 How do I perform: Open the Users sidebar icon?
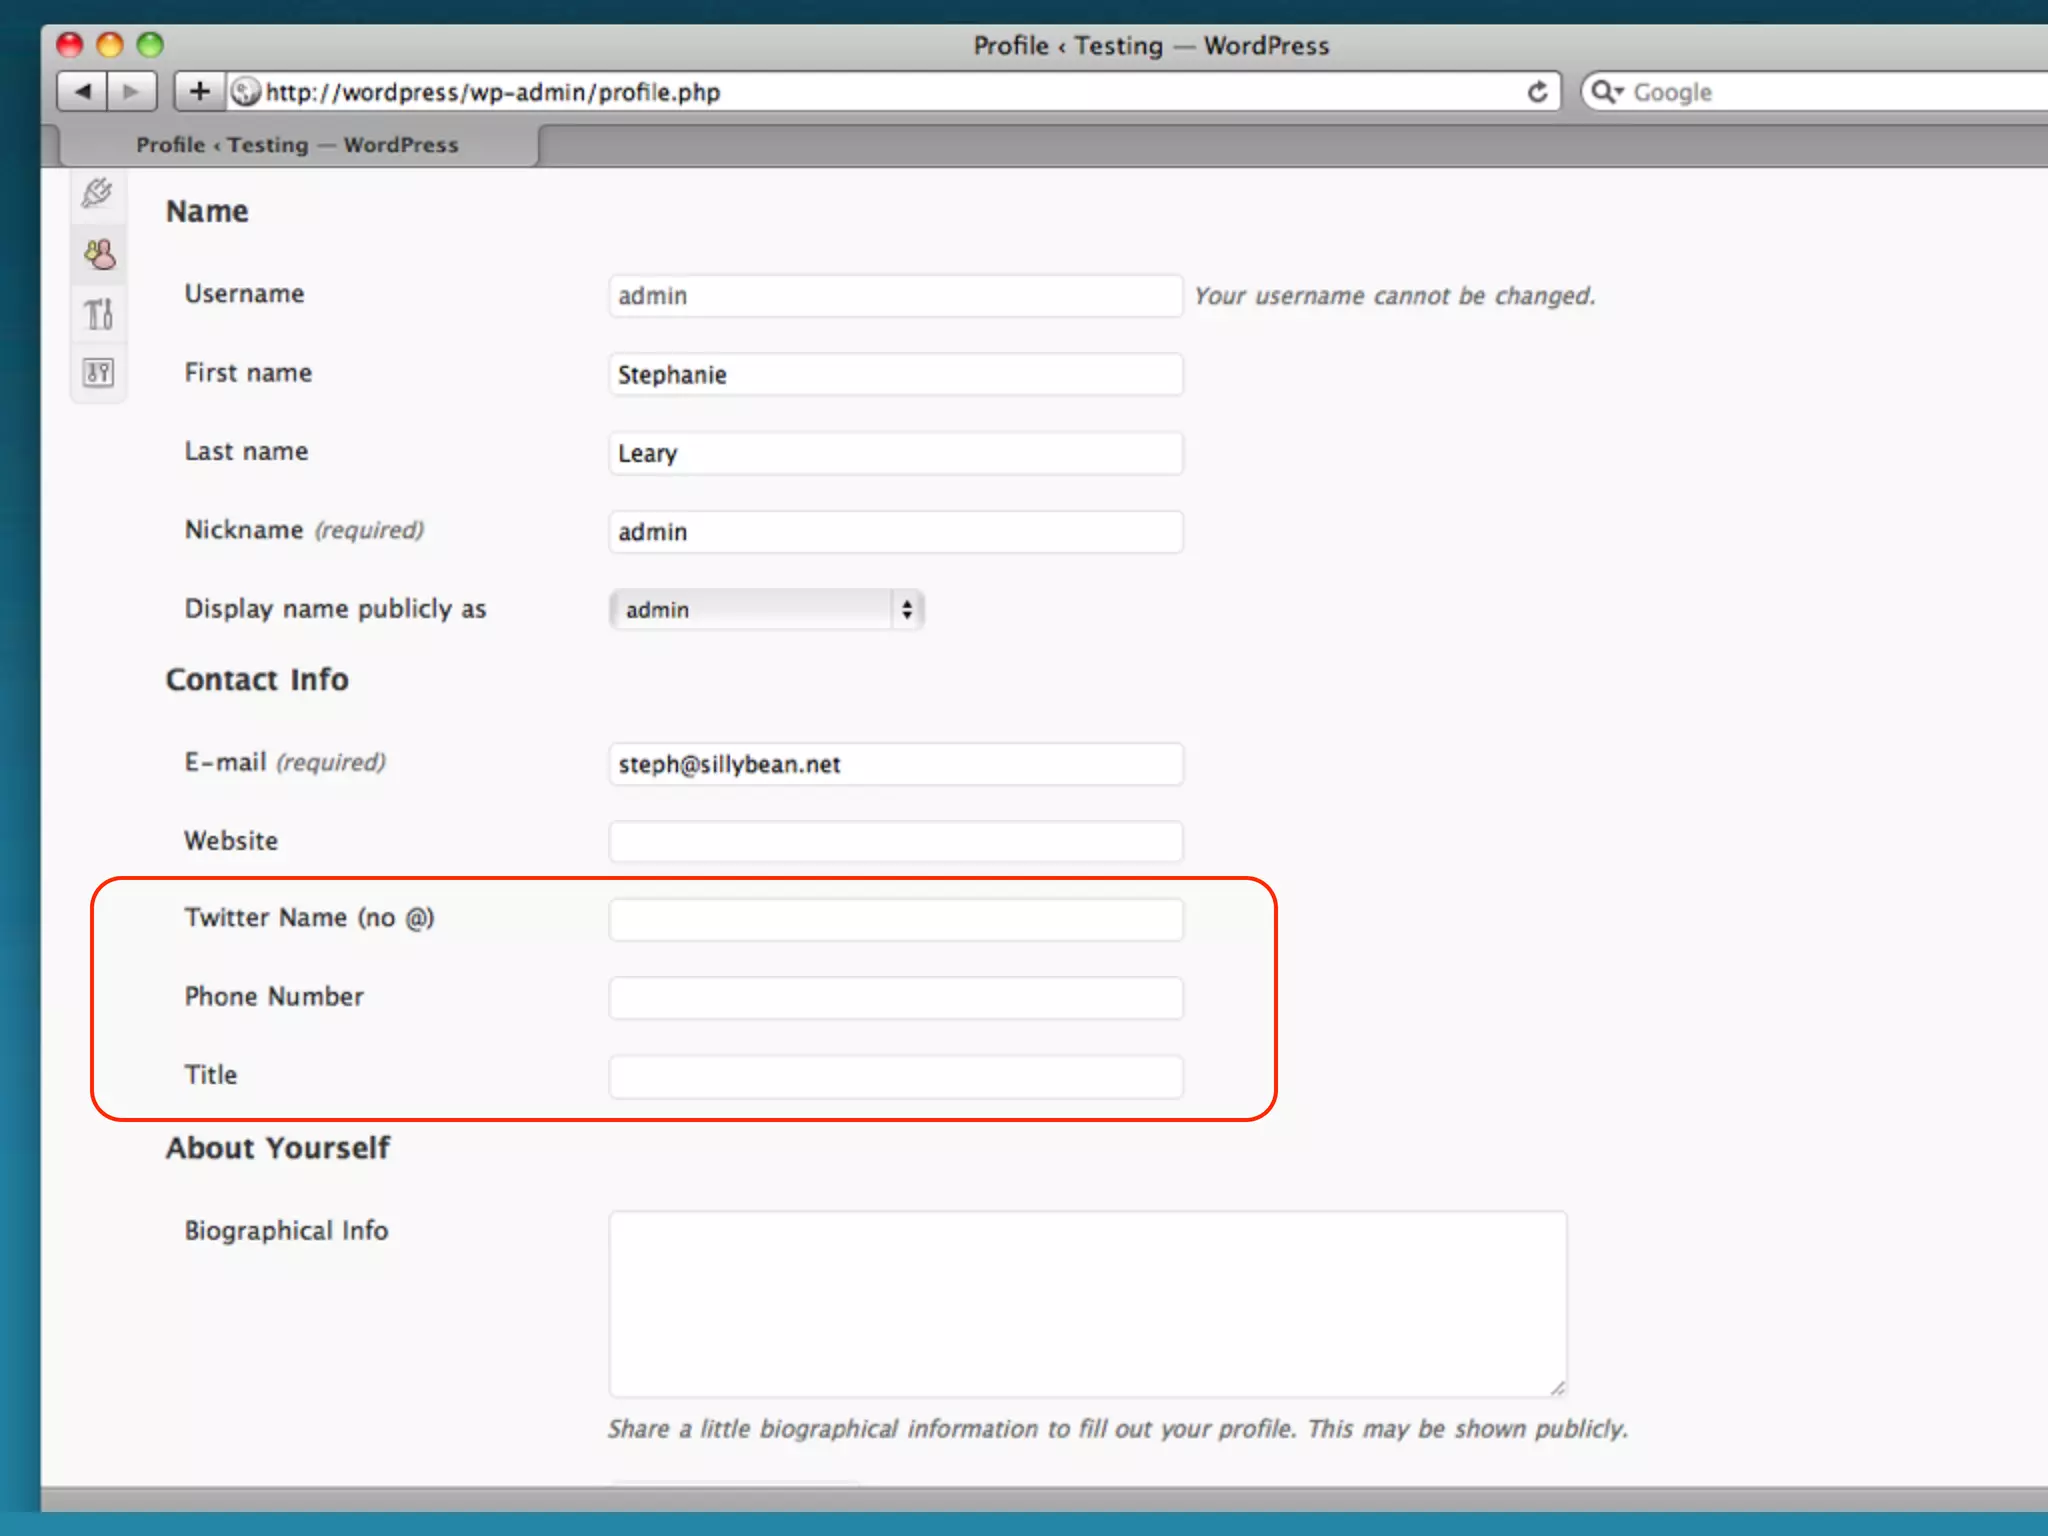tap(99, 255)
